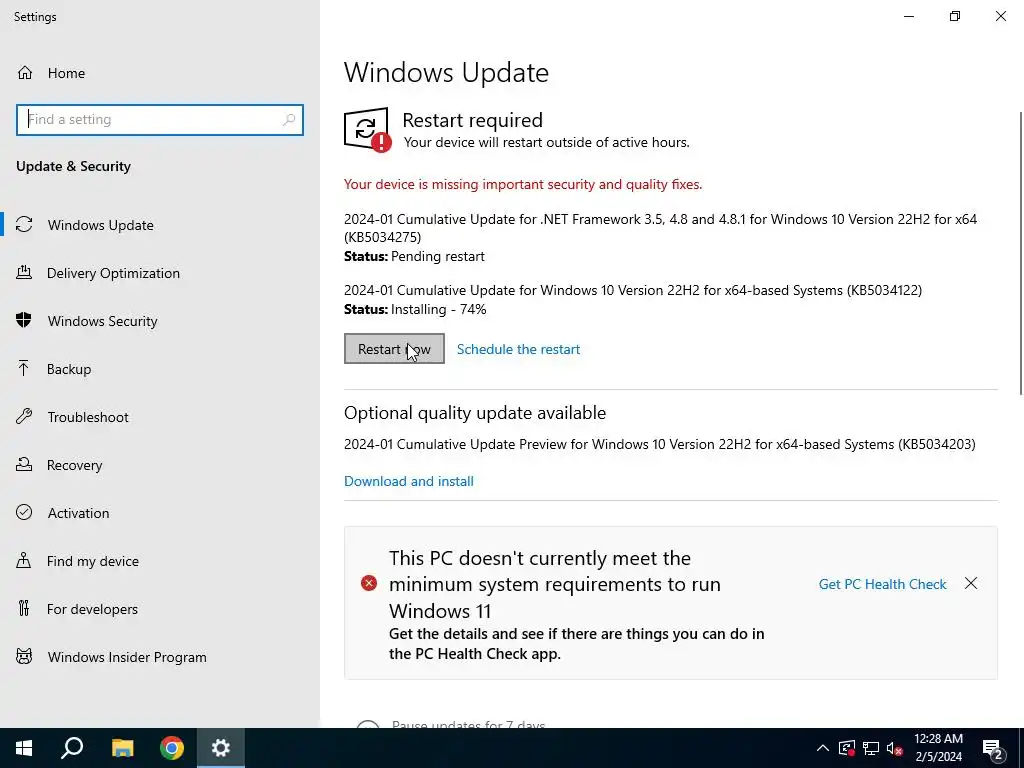The width and height of the screenshot is (1024, 768).
Task: Restore down the Settings window
Action: [x=955, y=16]
